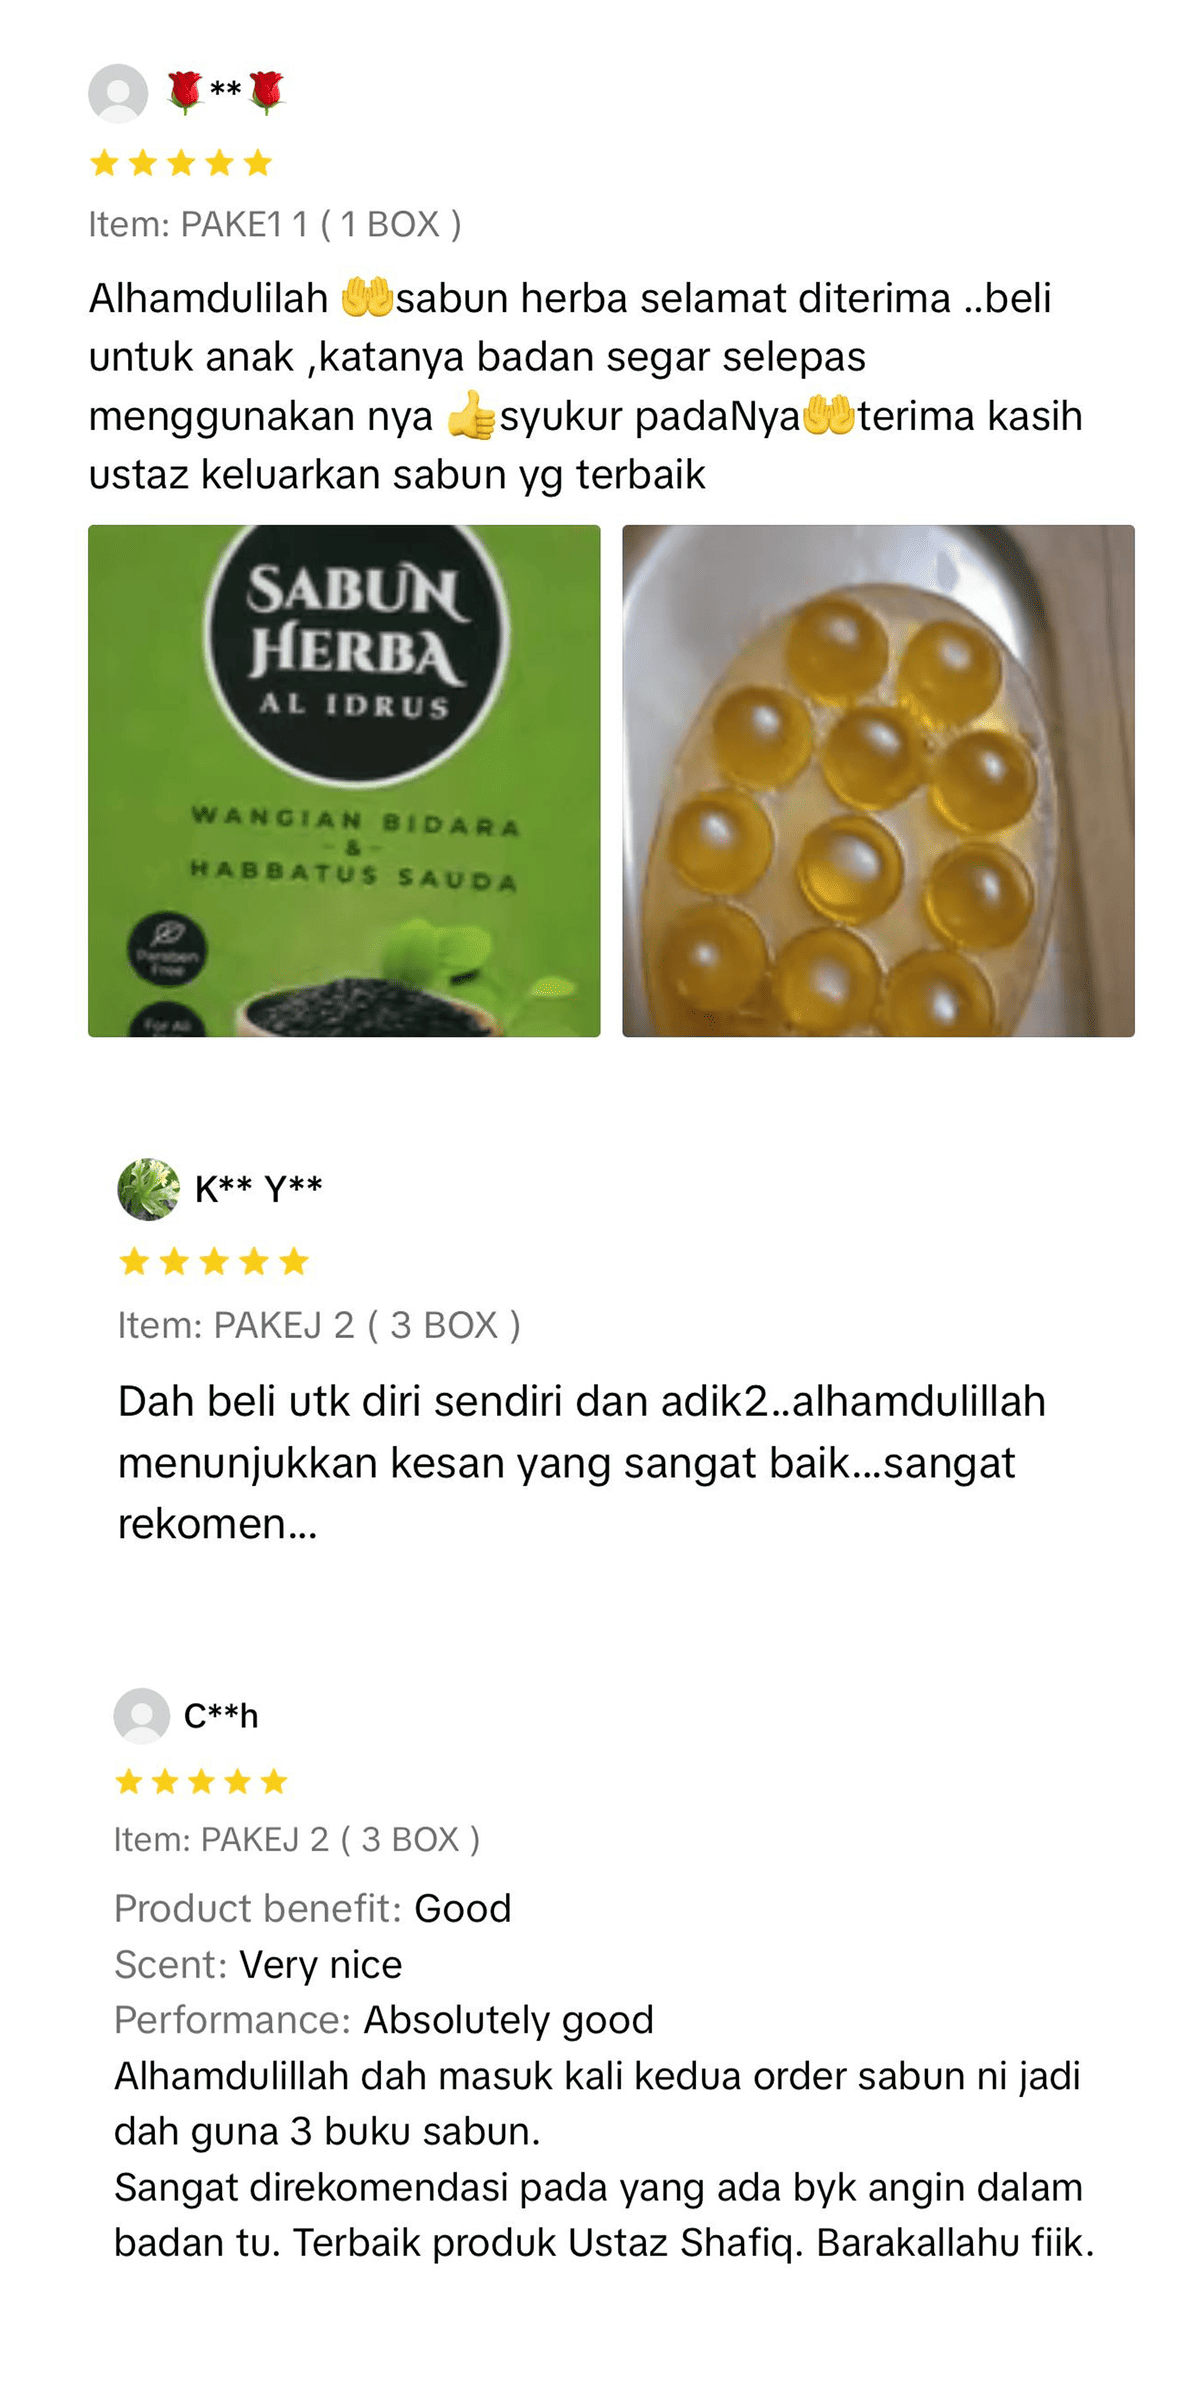Tap K** Y** leaf profile picture

coord(149,1189)
